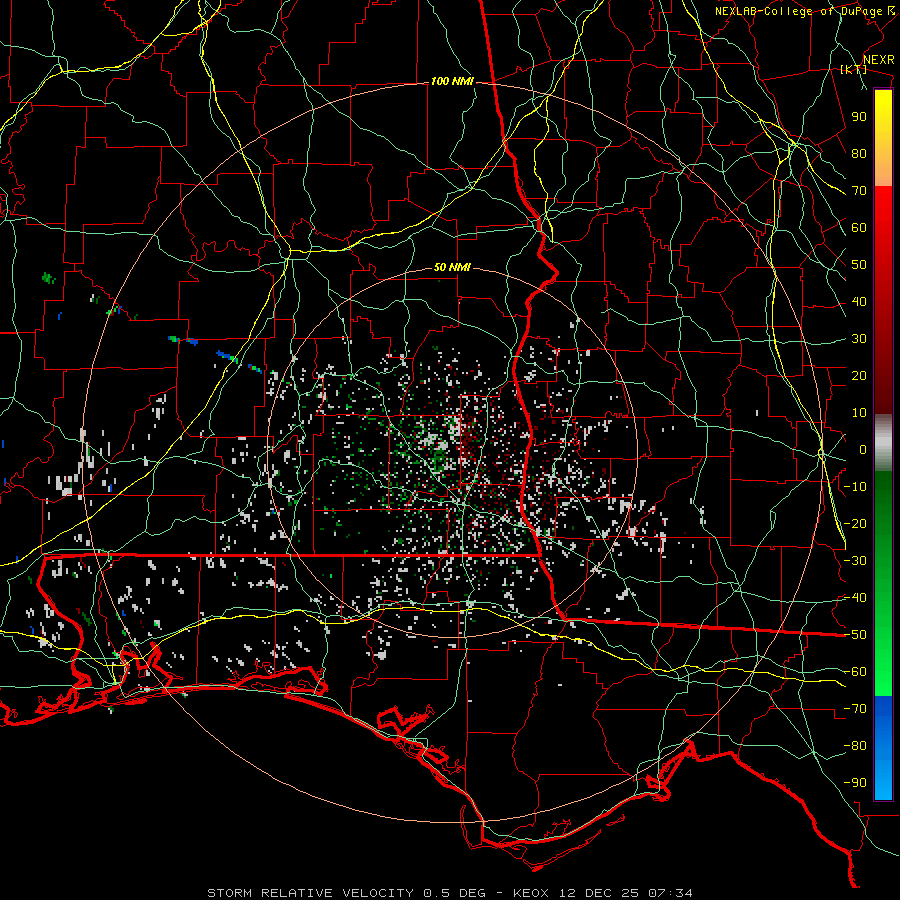Screen dimensions: 900x900
Task: Click the 40 value on velocity scale
Action: (859, 302)
